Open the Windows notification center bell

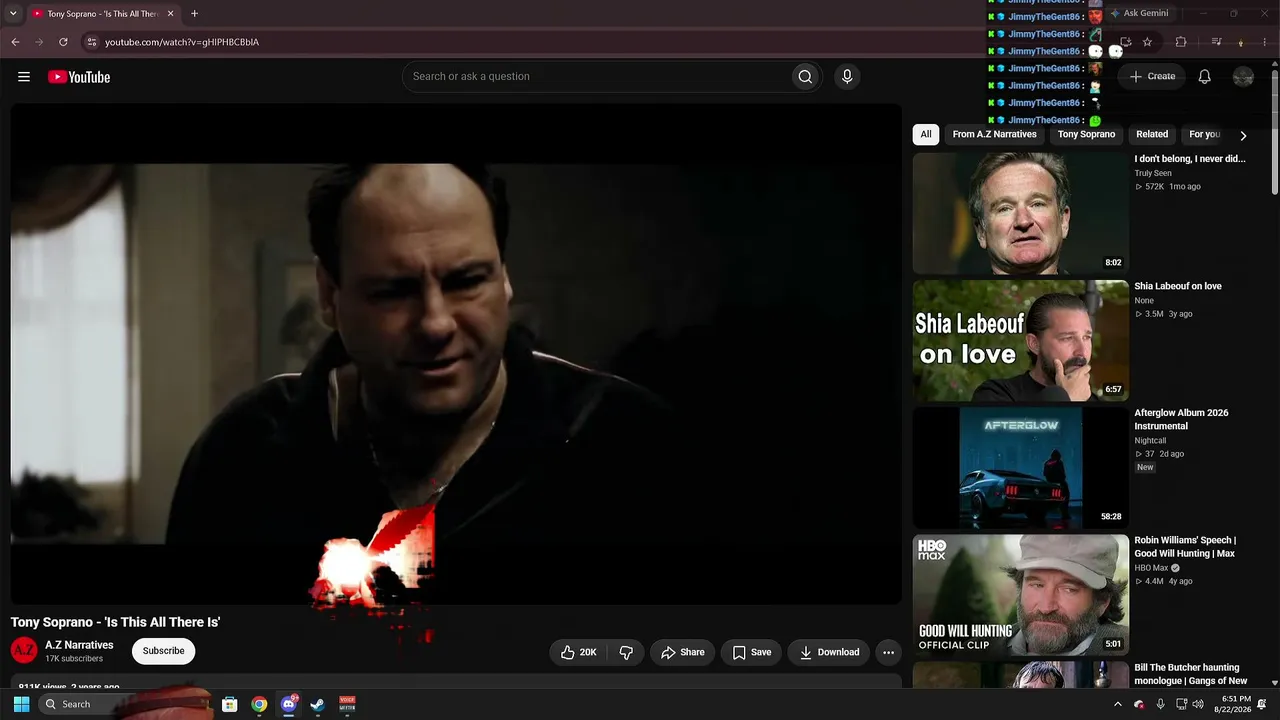pos(1262,704)
